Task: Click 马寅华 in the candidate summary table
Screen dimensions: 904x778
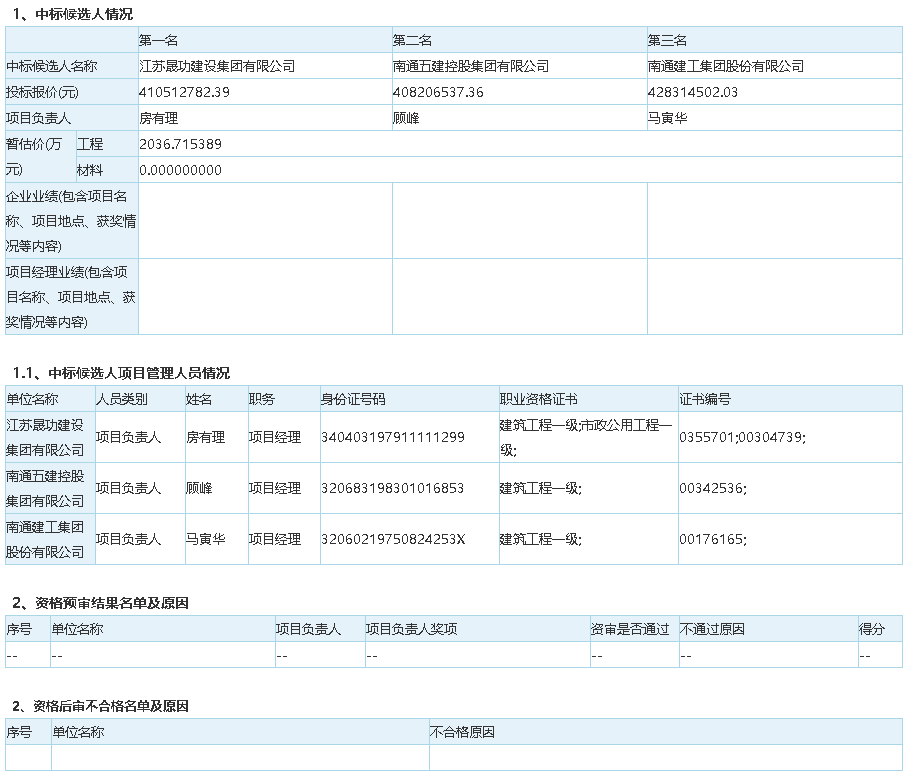Action: [x=668, y=118]
